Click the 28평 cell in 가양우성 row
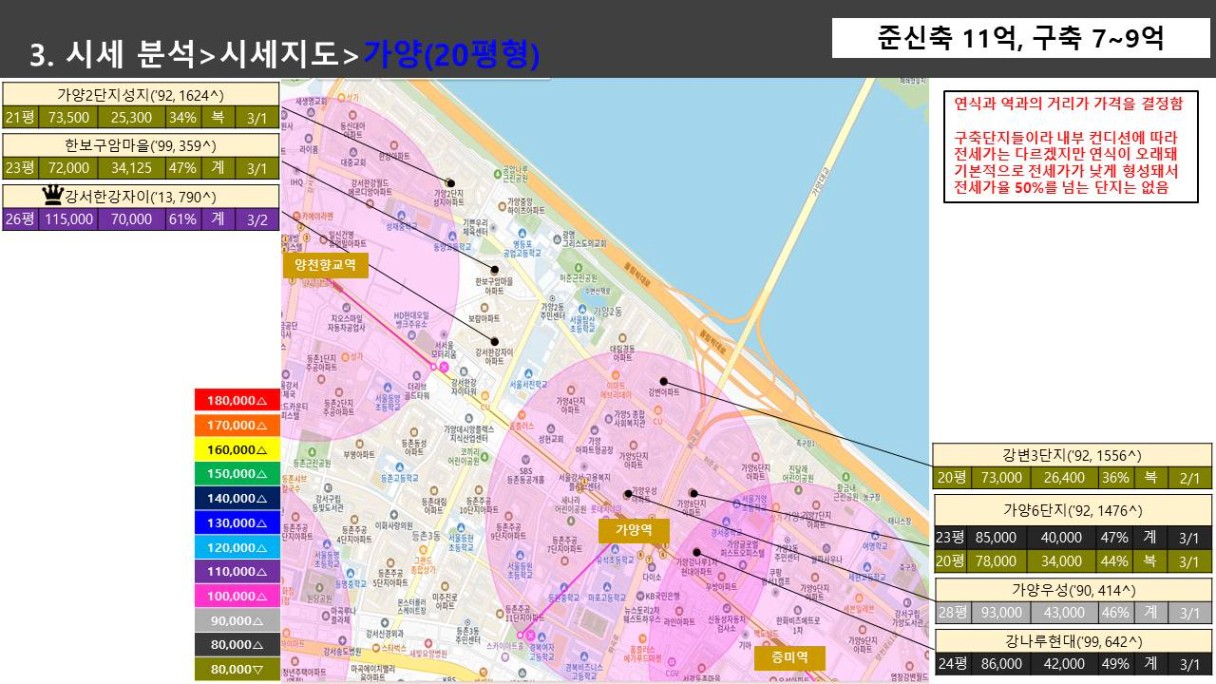 [x=951, y=612]
